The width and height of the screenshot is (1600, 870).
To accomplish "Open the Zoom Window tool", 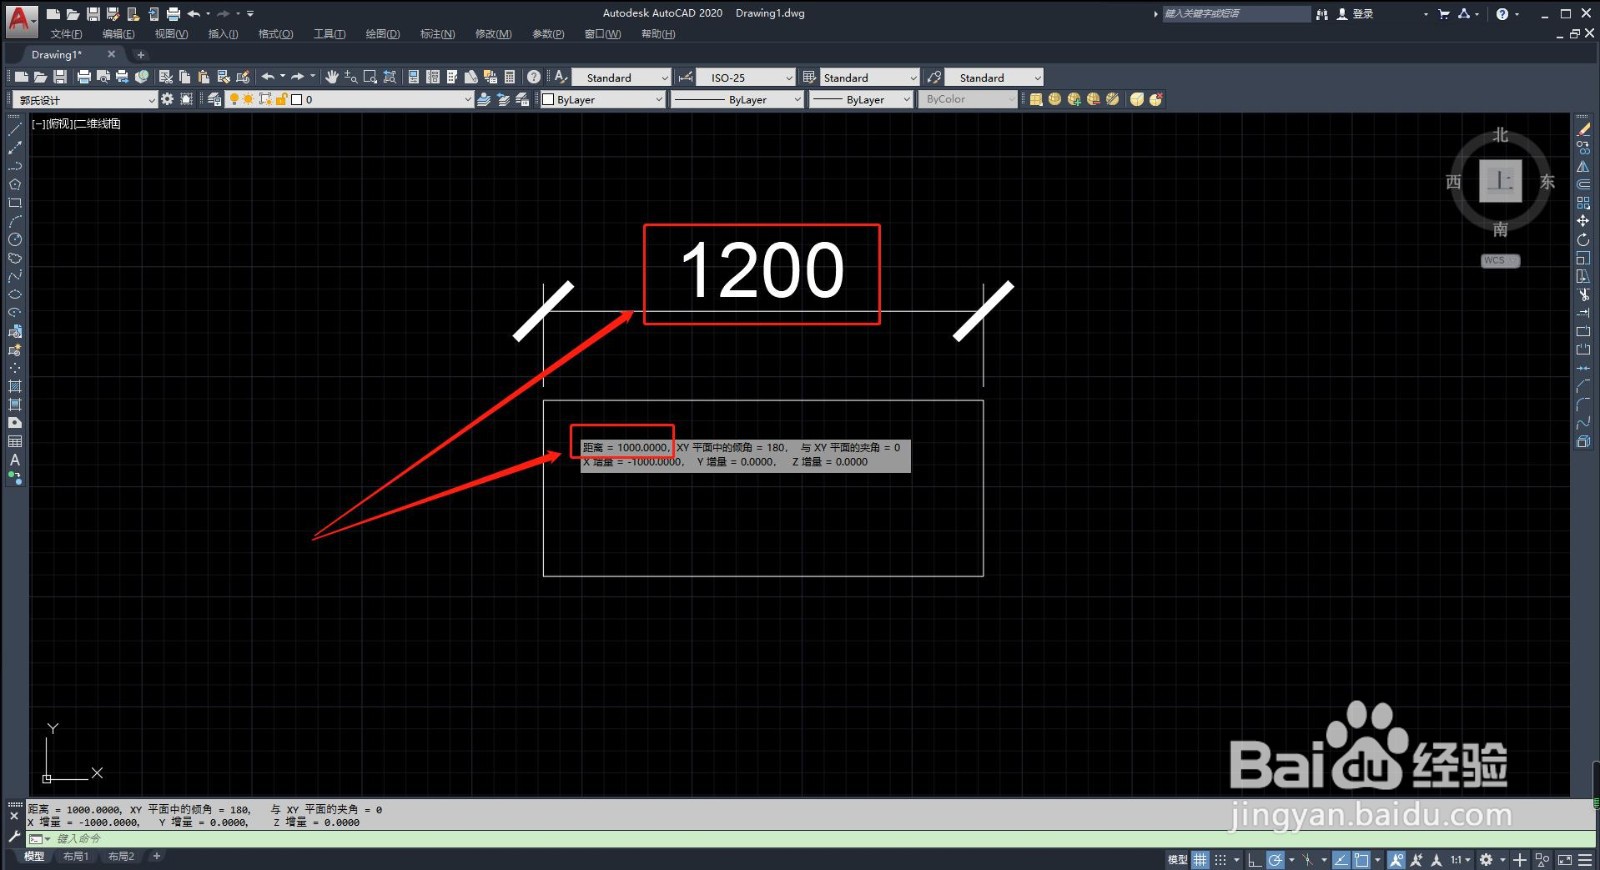I will pos(370,77).
